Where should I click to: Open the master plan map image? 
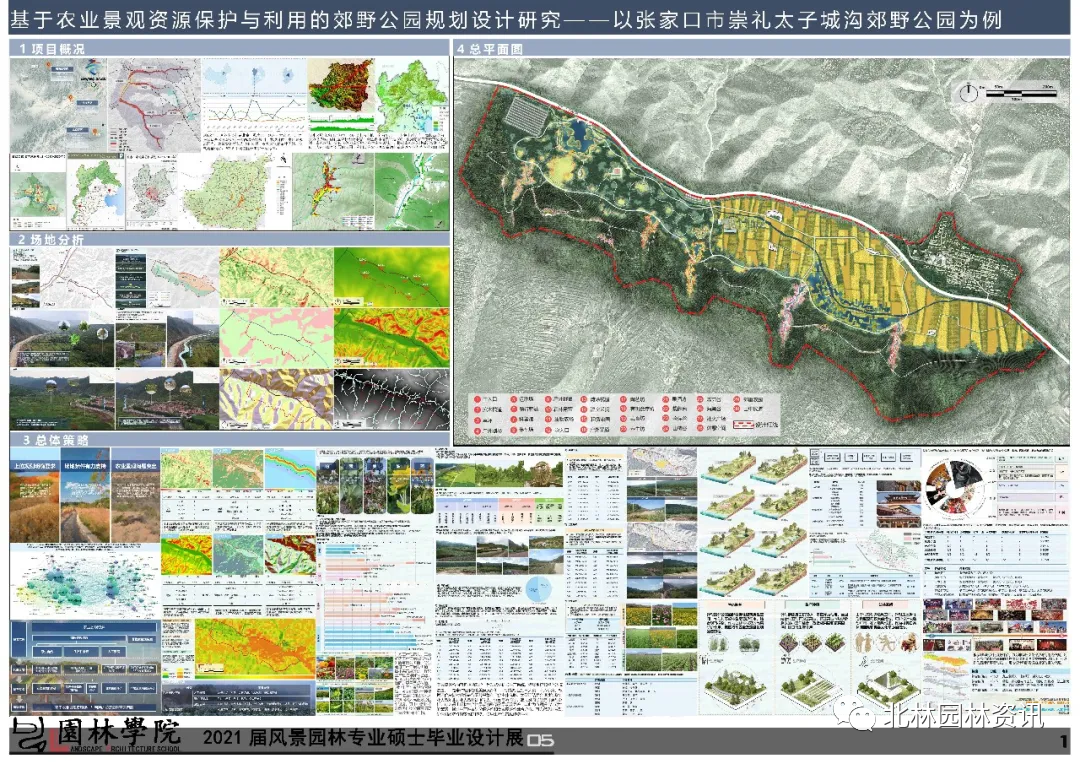761,251
